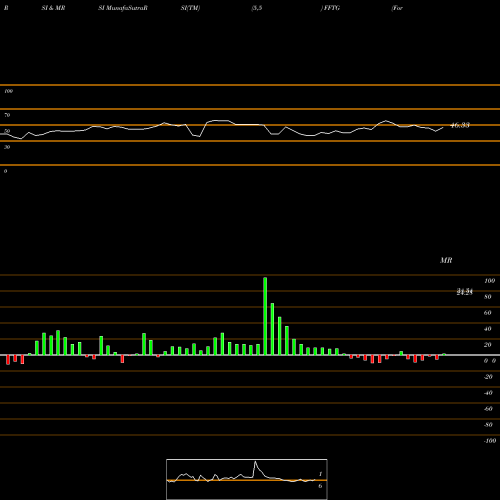Screen dimensions: 500x500
Task: Click the RSI value 46.33 label
Action: click(x=460, y=125)
